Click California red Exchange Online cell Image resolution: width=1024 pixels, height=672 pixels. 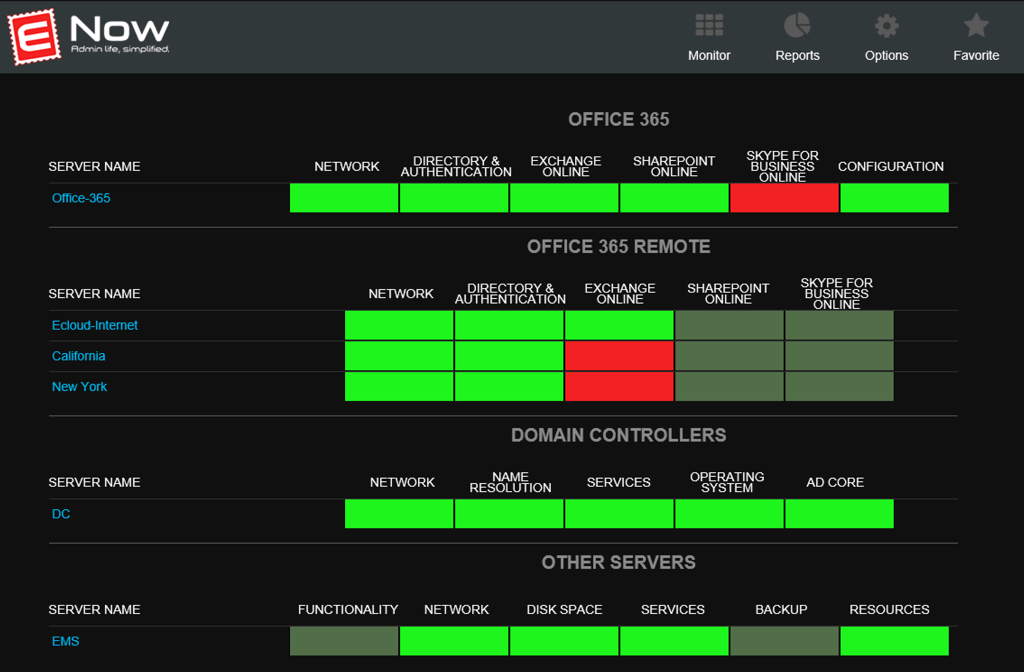[619, 356]
